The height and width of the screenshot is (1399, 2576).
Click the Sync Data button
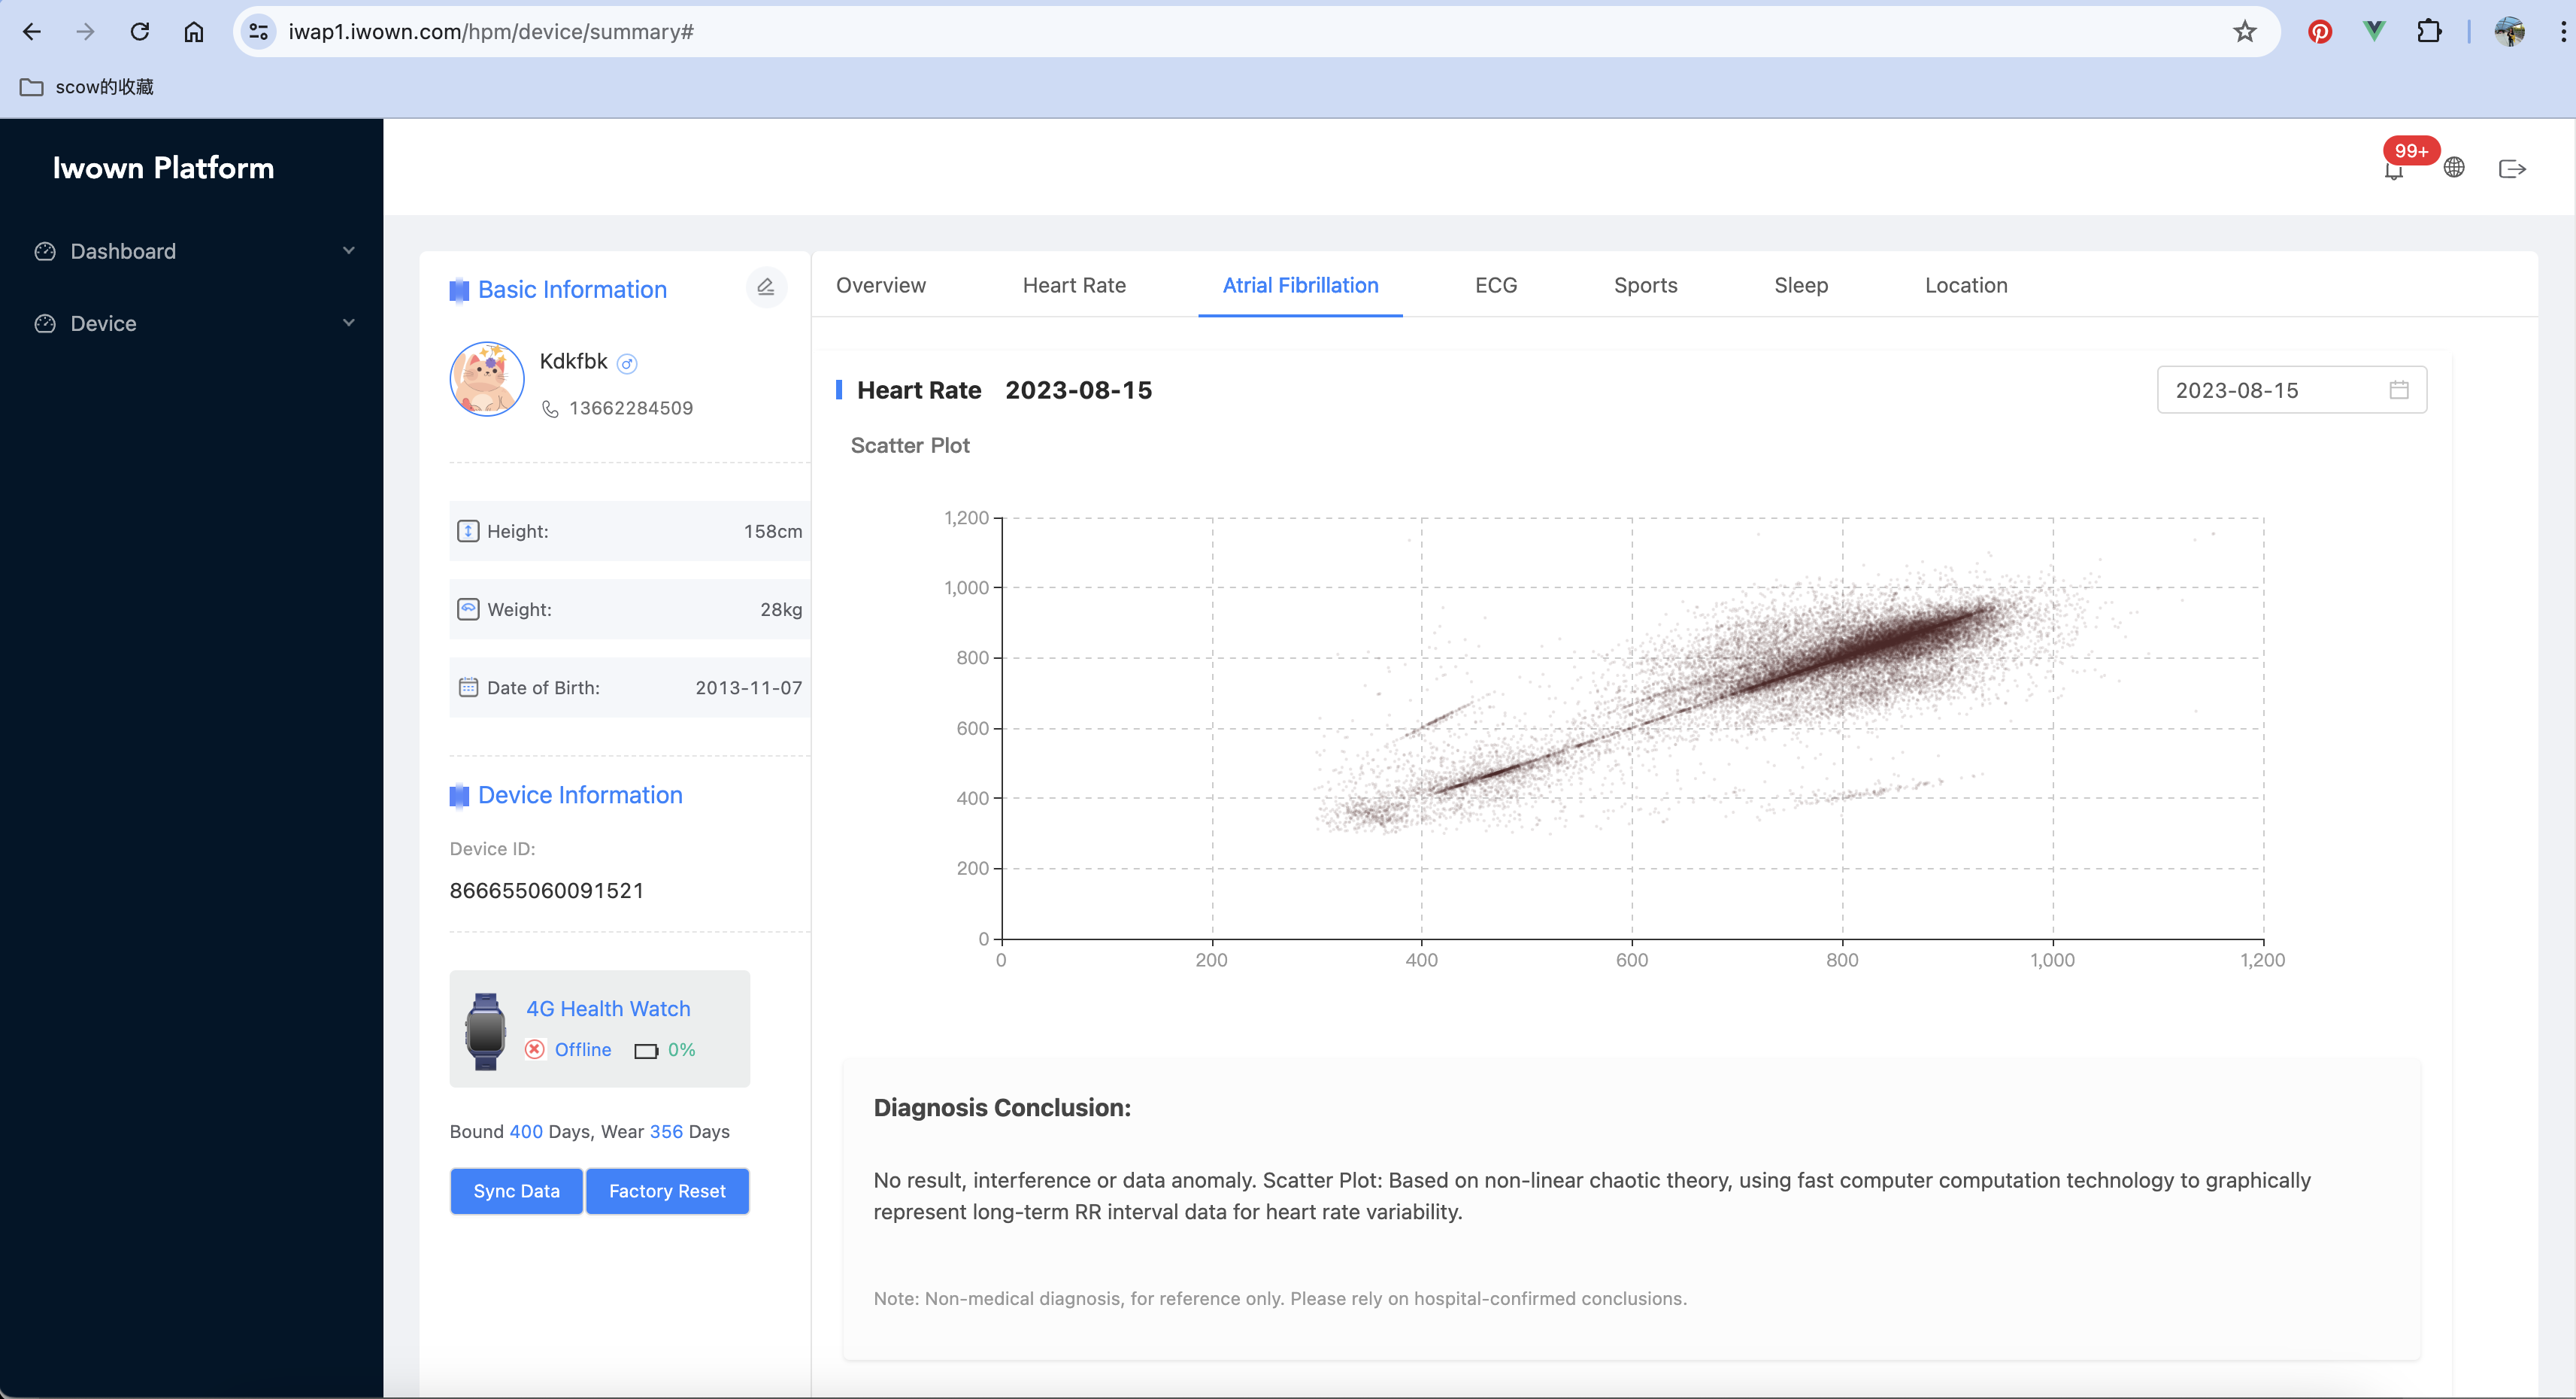click(516, 1191)
